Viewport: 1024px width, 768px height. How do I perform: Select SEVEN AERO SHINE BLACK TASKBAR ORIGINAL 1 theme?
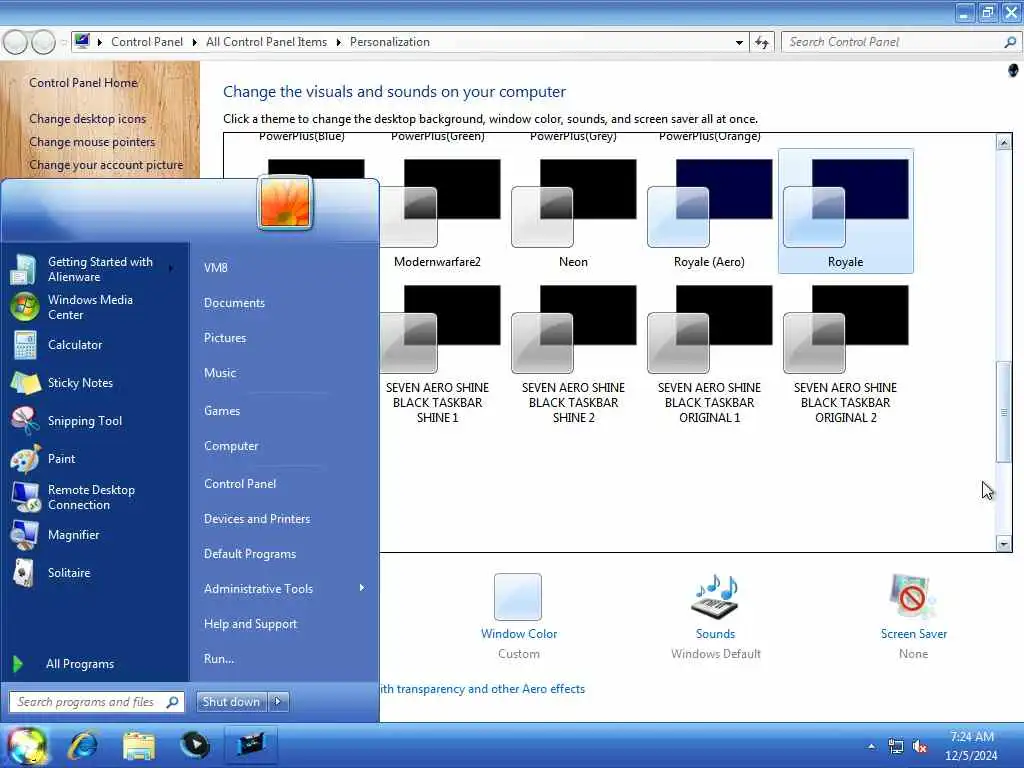709,353
